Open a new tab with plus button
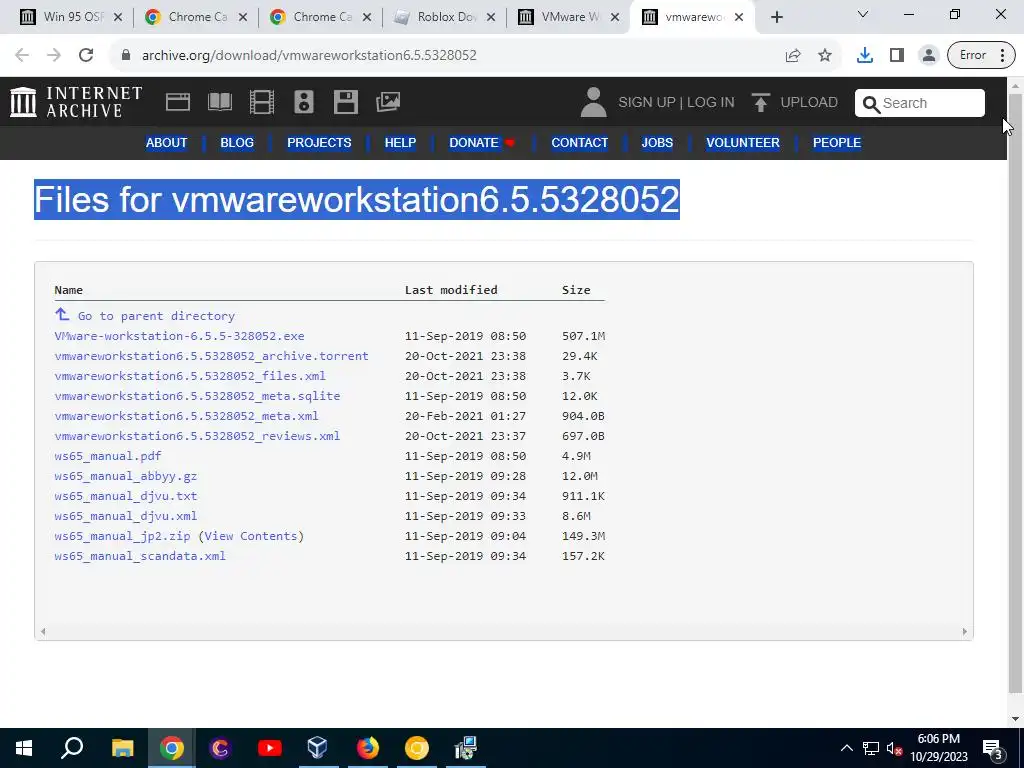 pyautogui.click(x=776, y=17)
